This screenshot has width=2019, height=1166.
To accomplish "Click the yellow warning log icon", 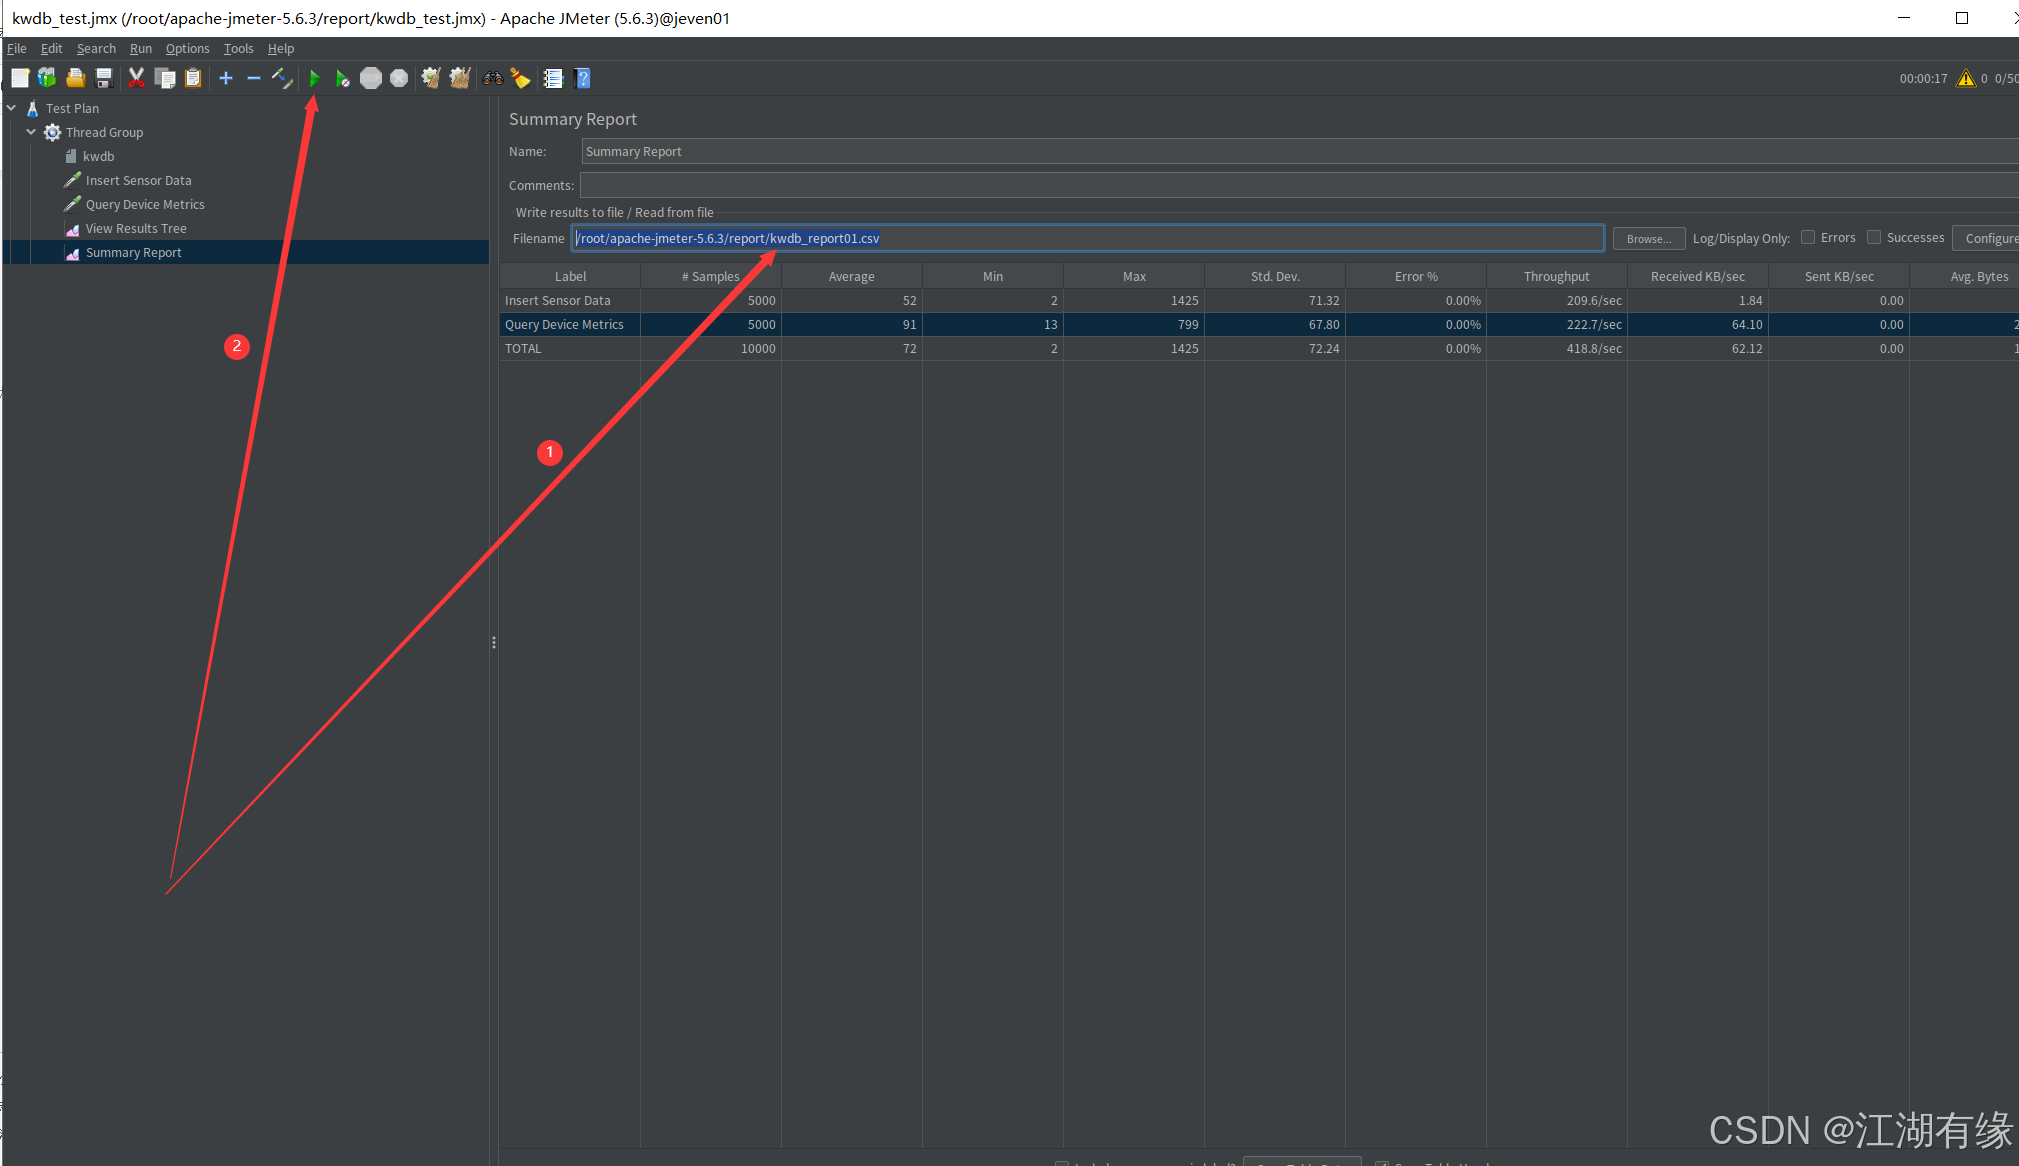I will point(1965,78).
